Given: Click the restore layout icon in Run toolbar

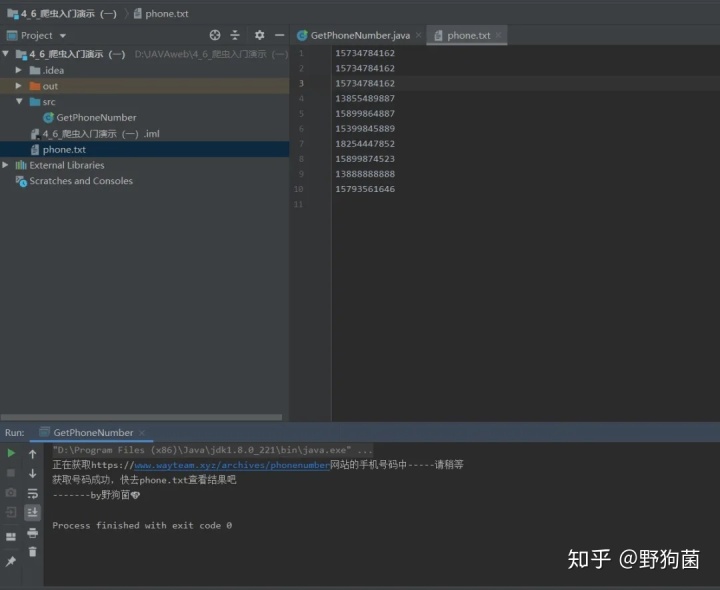Looking at the screenshot, I should (11, 537).
